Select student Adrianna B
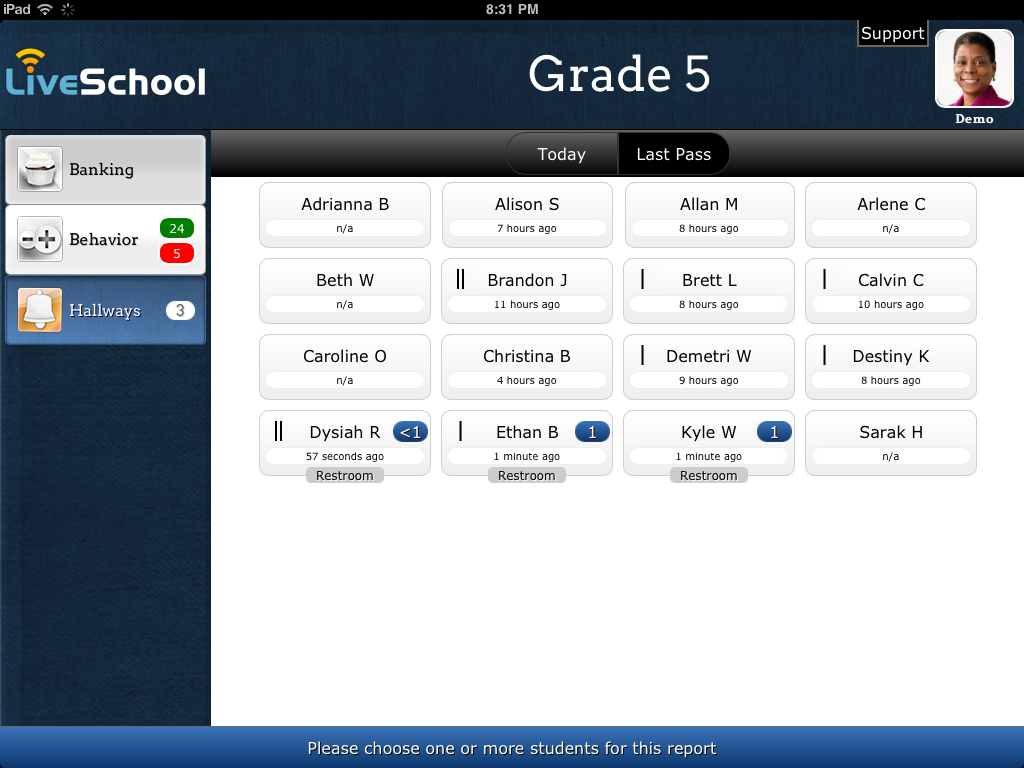Screen dimensions: 1024x768 [x=344, y=215]
